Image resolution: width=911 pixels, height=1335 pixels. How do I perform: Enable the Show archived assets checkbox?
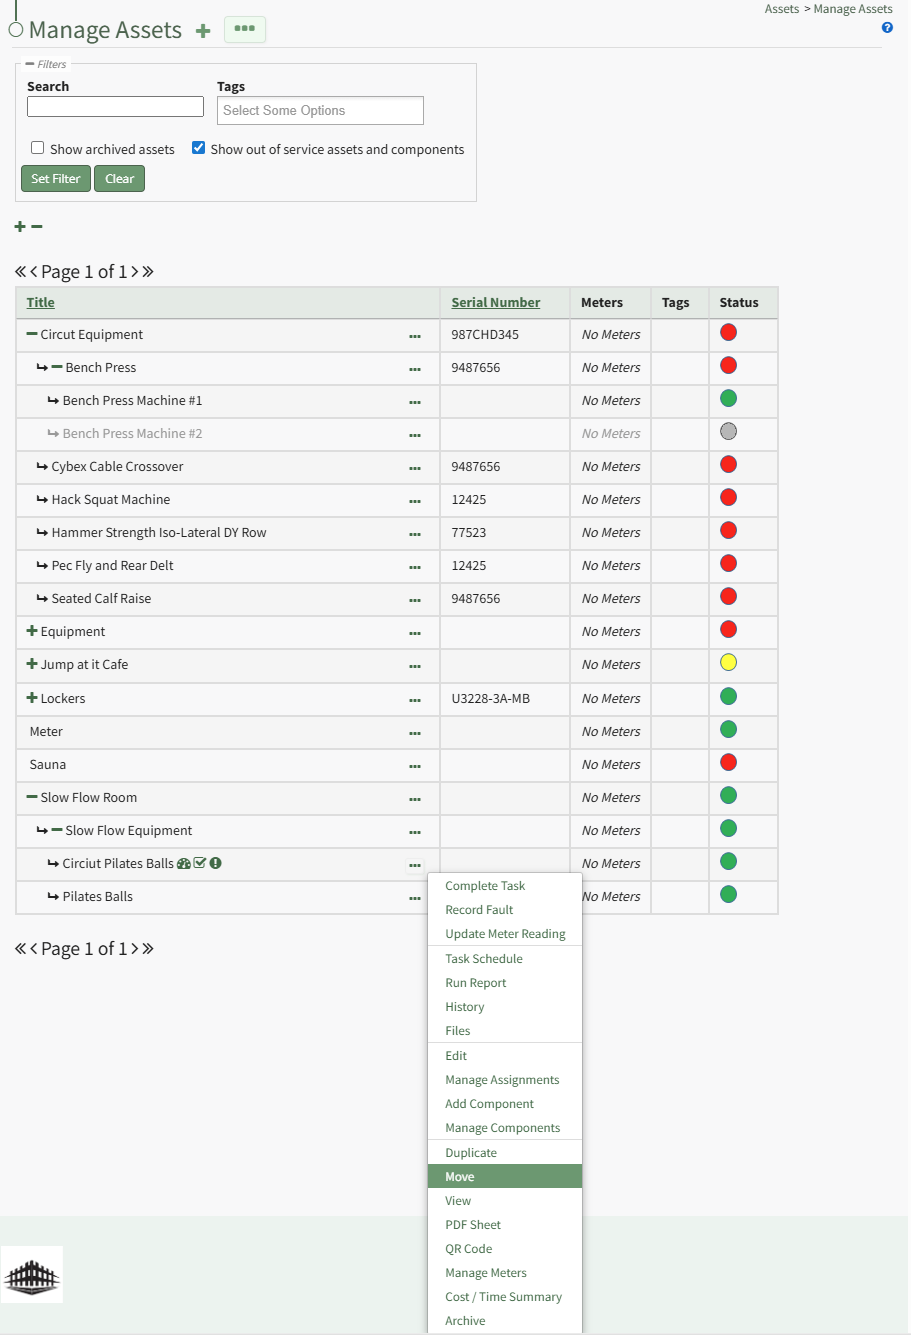click(38, 148)
